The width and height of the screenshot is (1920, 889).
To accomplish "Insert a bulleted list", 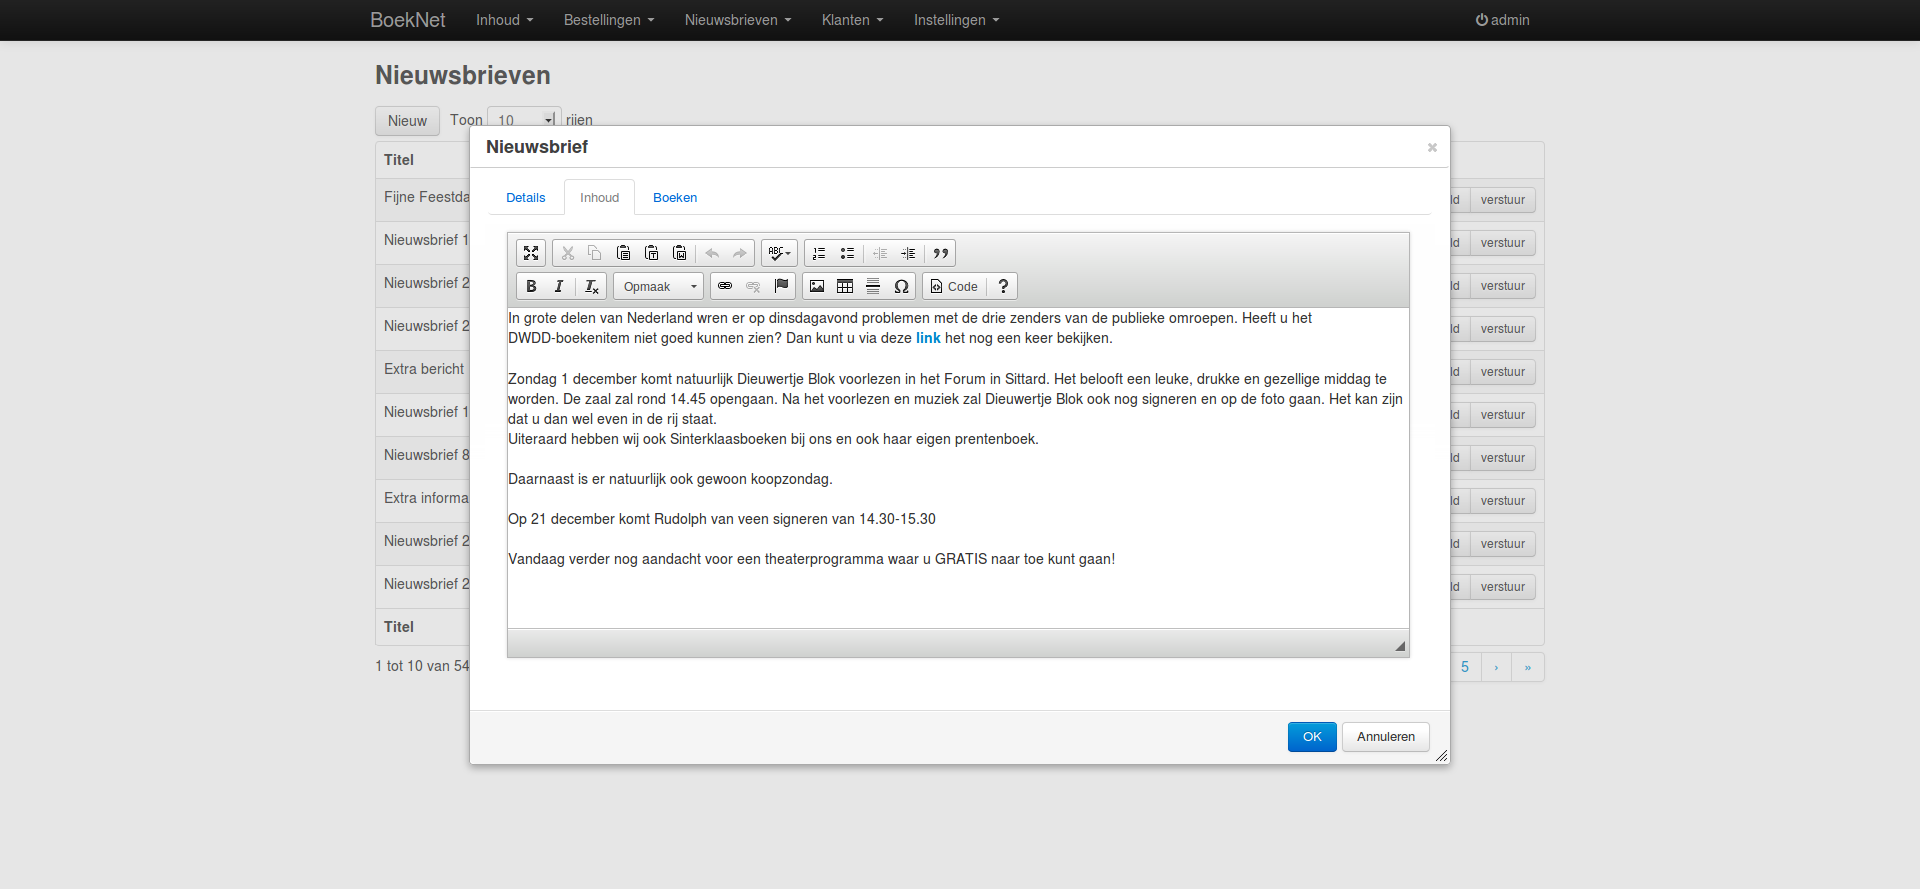I will point(847,253).
